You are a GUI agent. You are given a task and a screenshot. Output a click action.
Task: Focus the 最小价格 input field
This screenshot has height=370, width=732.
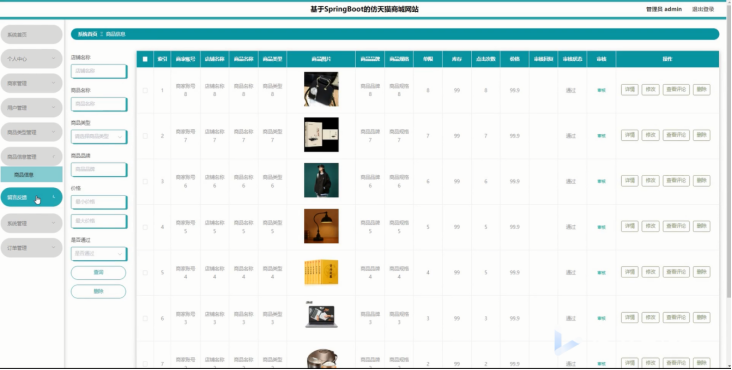99,202
